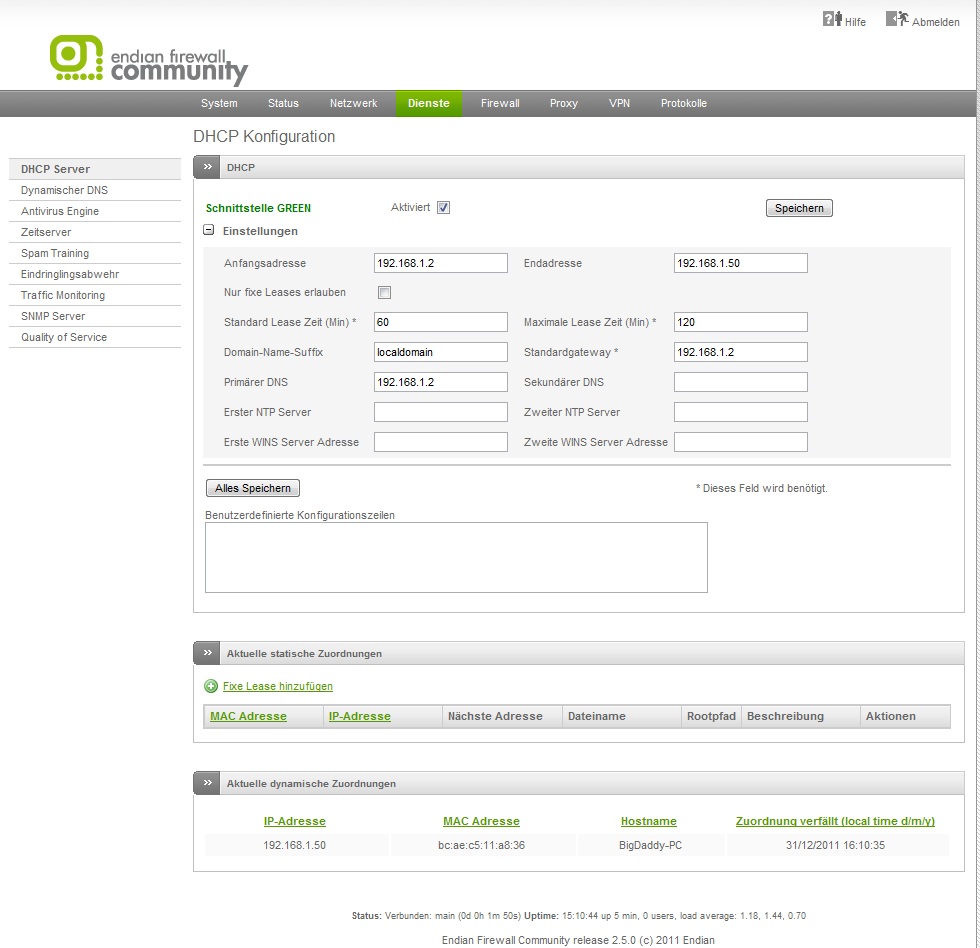This screenshot has width=980, height=948.
Task: Open the Firewall menu tab
Action: tap(500, 104)
